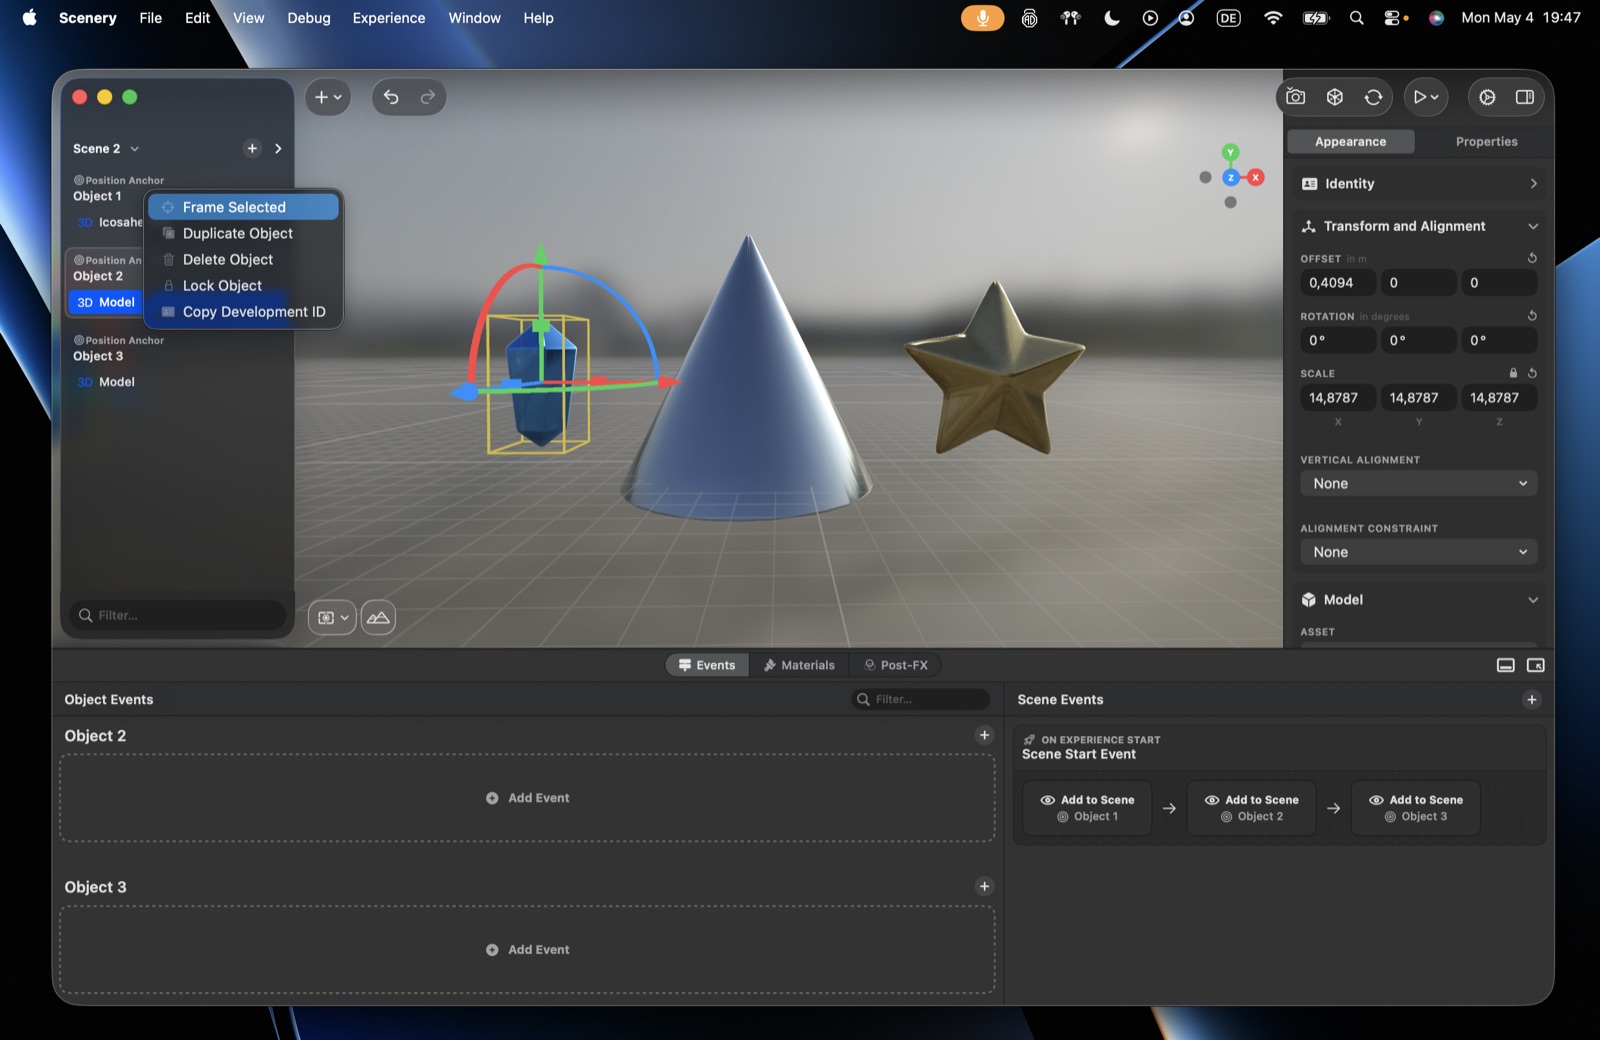
Task: Open the Experience menu in the menu bar
Action: [389, 18]
